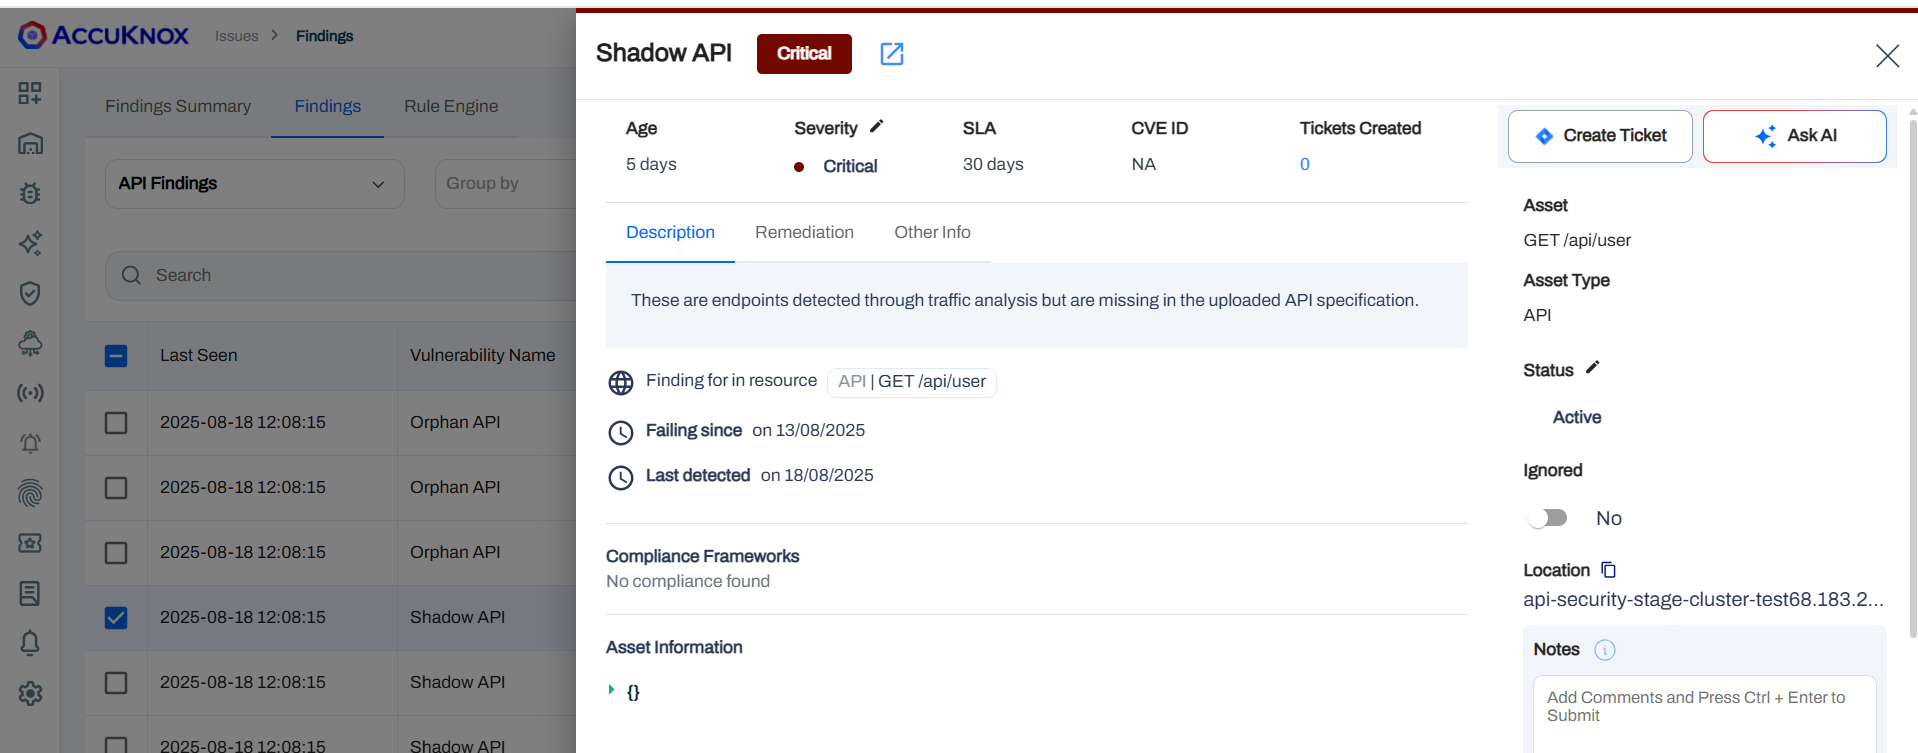Edit status using the pencil icon

pos(1593,368)
